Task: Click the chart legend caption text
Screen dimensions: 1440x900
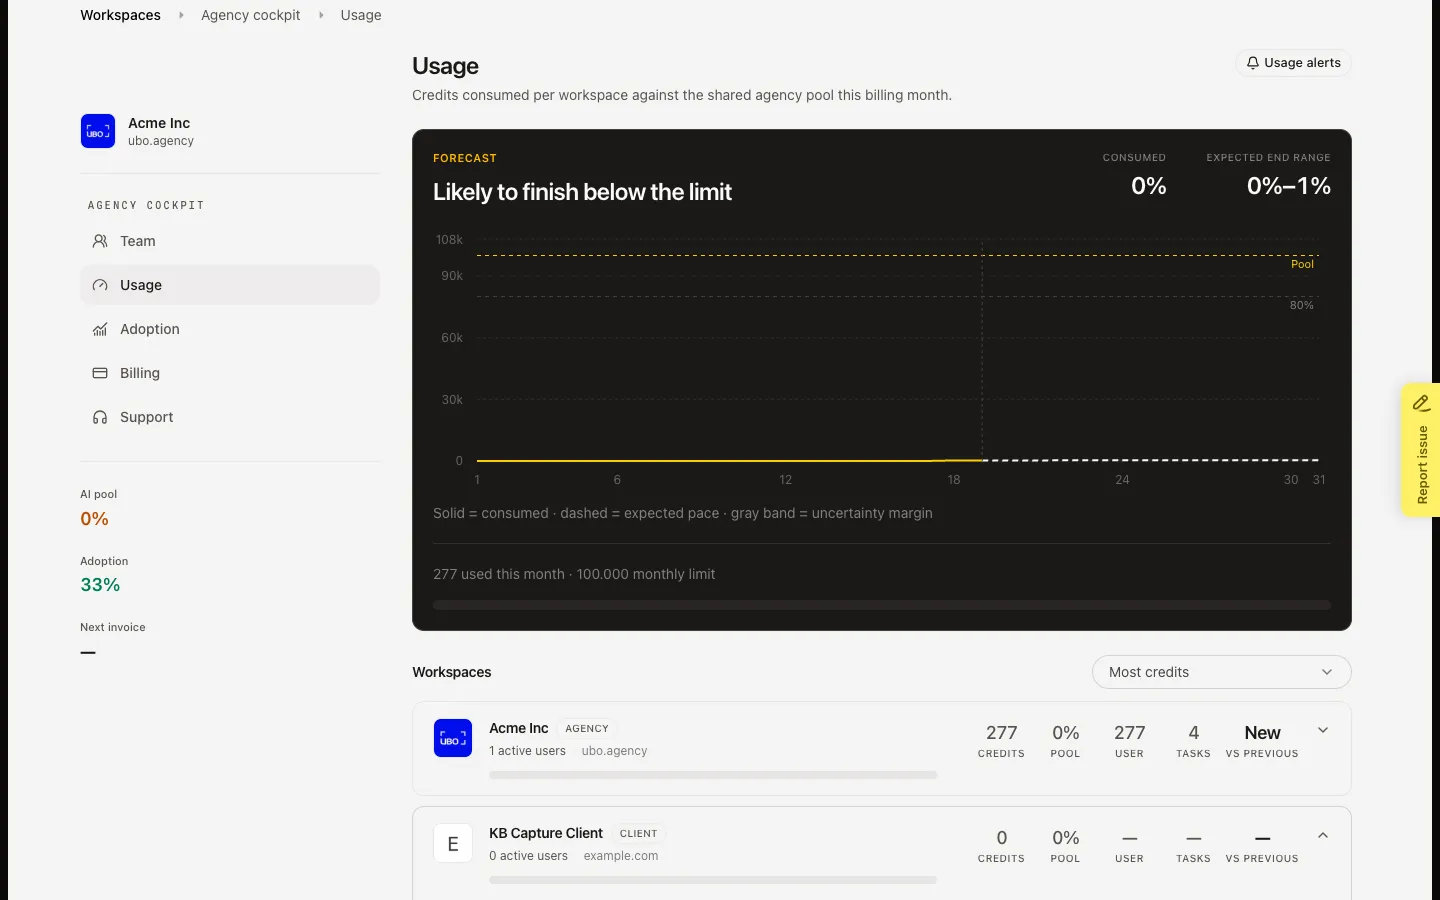Action: [x=683, y=513]
